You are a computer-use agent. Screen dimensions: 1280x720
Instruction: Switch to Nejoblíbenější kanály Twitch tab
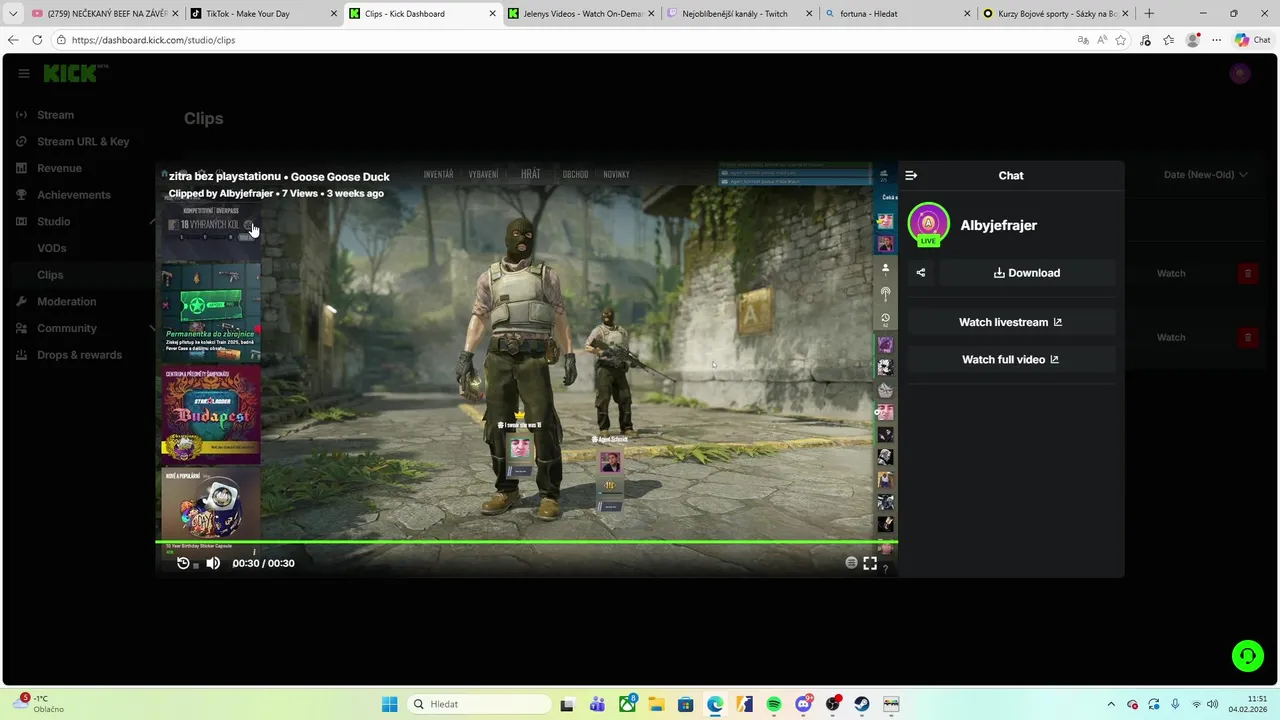pyautogui.click(x=738, y=14)
